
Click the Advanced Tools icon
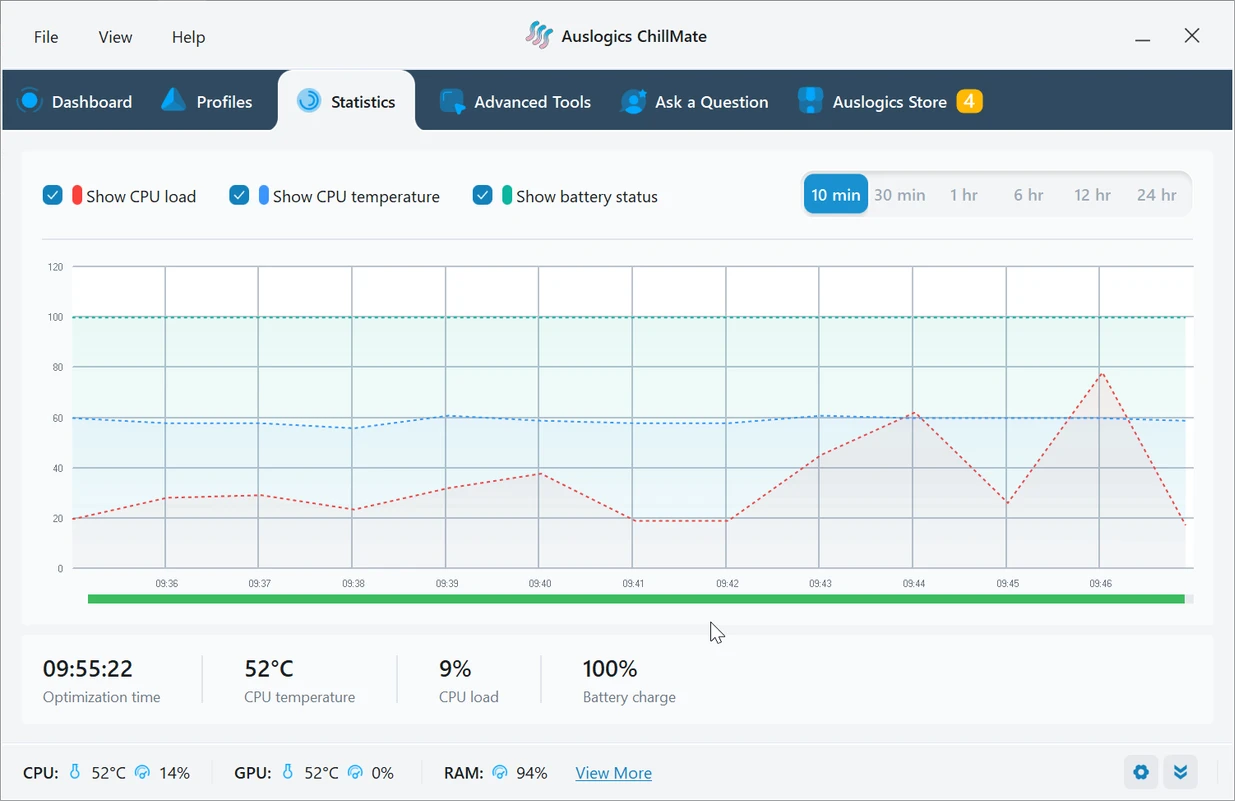pos(452,101)
